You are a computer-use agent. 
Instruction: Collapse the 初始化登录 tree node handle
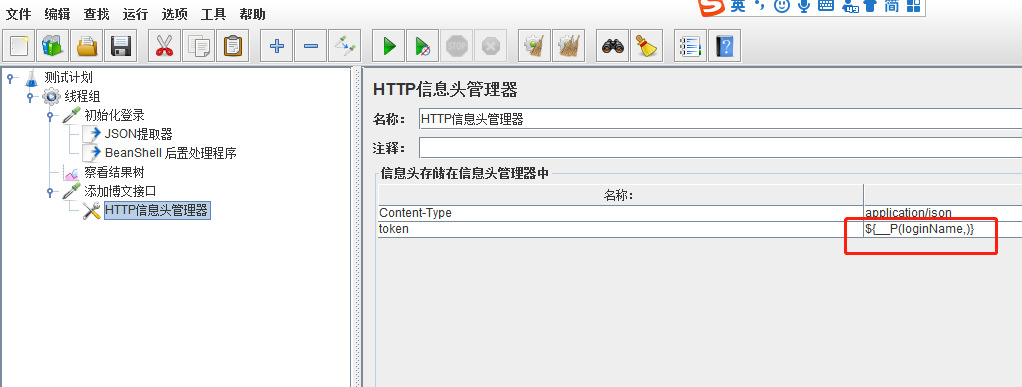tap(50, 116)
